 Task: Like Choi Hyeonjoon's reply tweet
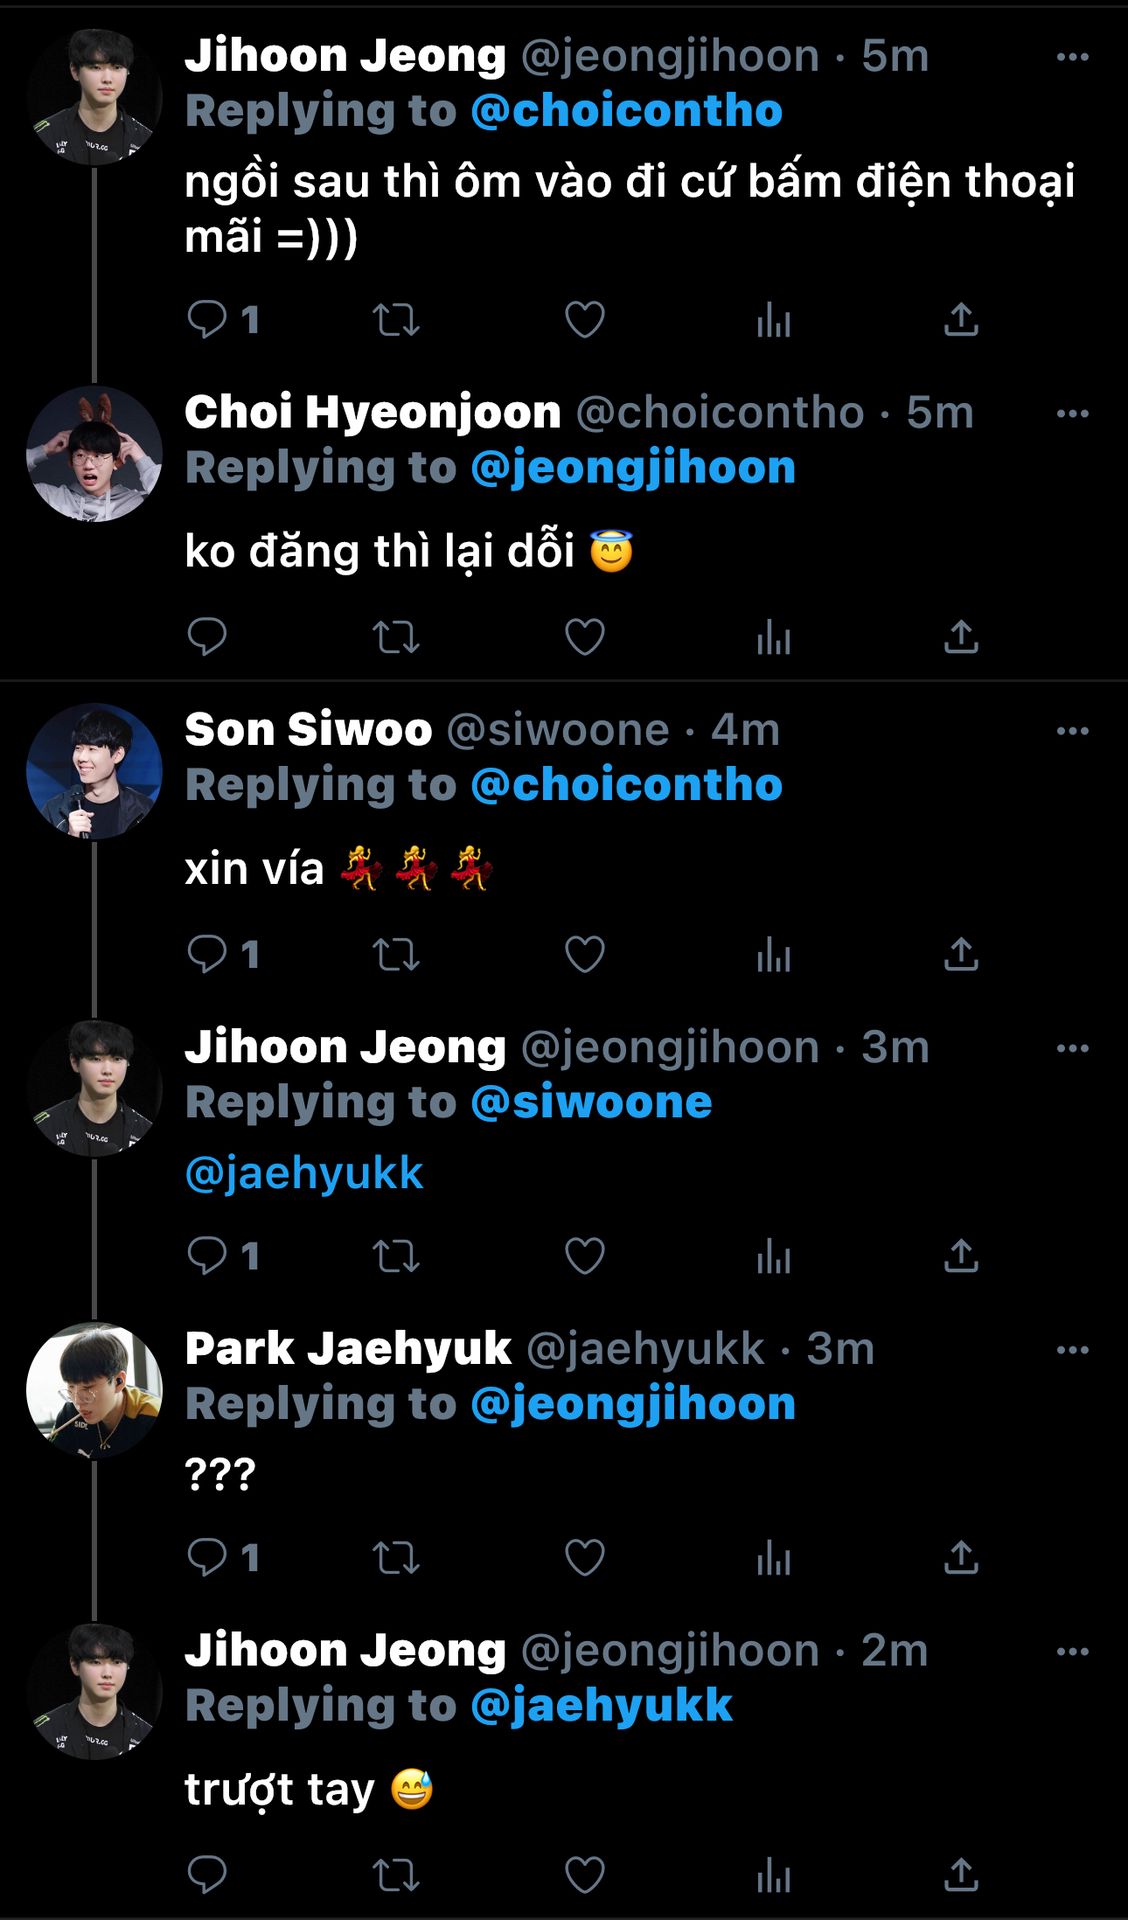tap(585, 637)
